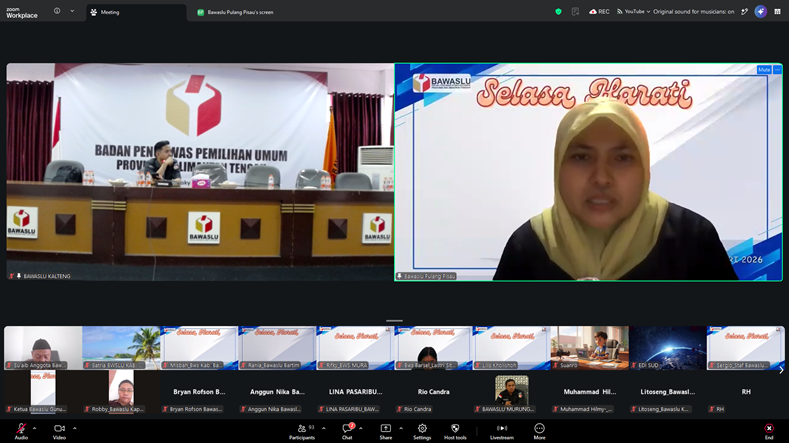Select Robby_Bawaslu Kap thumbnail
789x443 pixels.
coord(121,392)
